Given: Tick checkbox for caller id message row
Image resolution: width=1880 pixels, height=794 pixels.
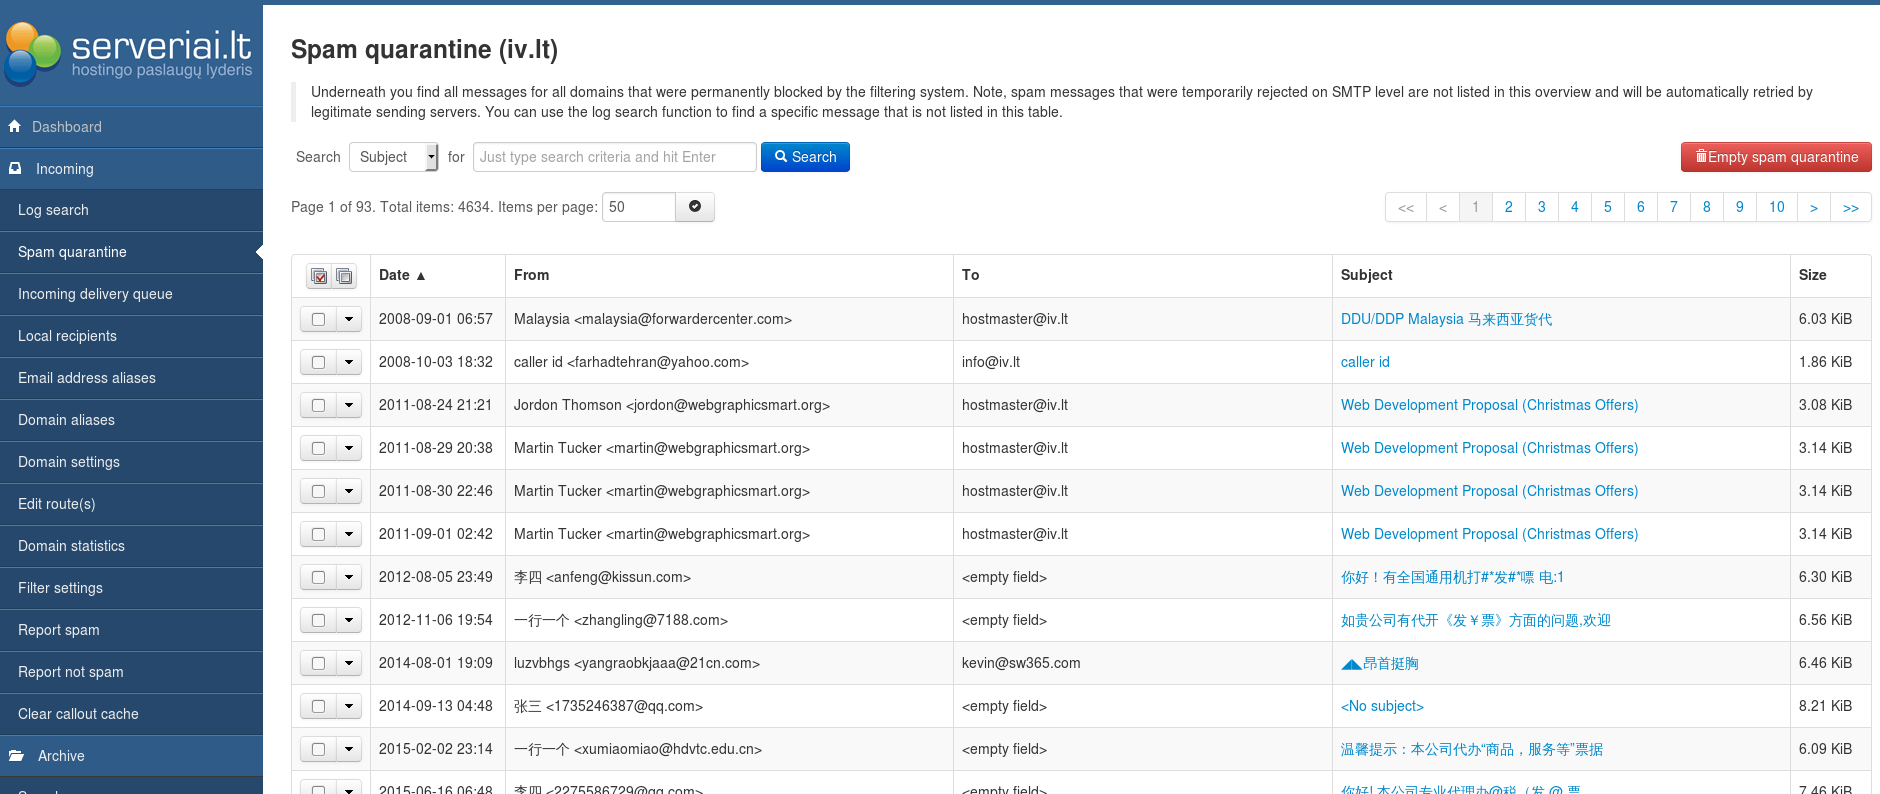Looking at the screenshot, I should coord(318,363).
